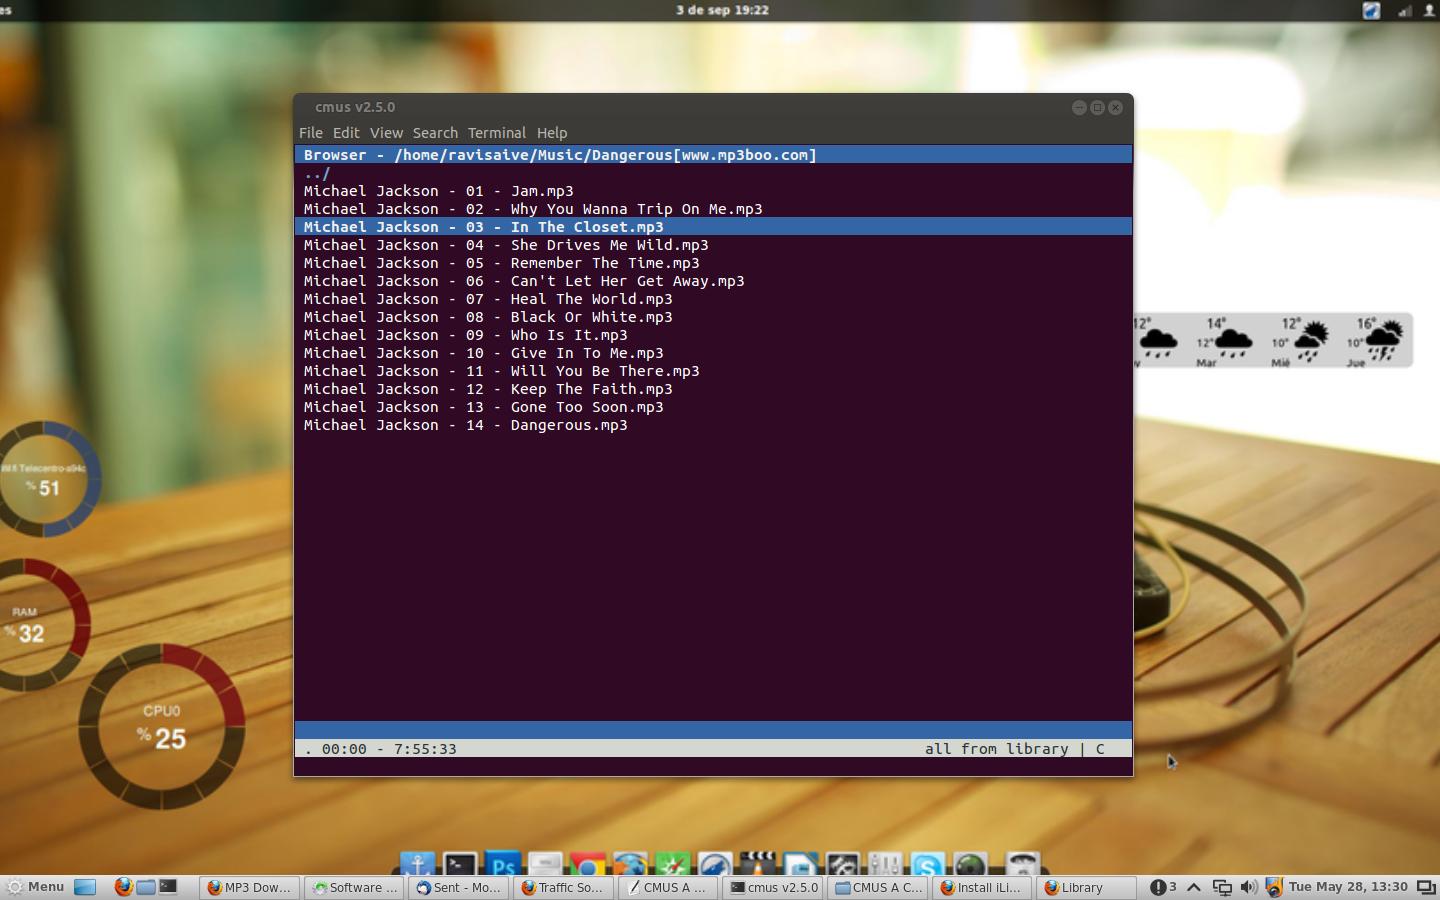The height and width of the screenshot is (900, 1440).
Task: Open the File menu in the cmus terminal
Action: 310,133
